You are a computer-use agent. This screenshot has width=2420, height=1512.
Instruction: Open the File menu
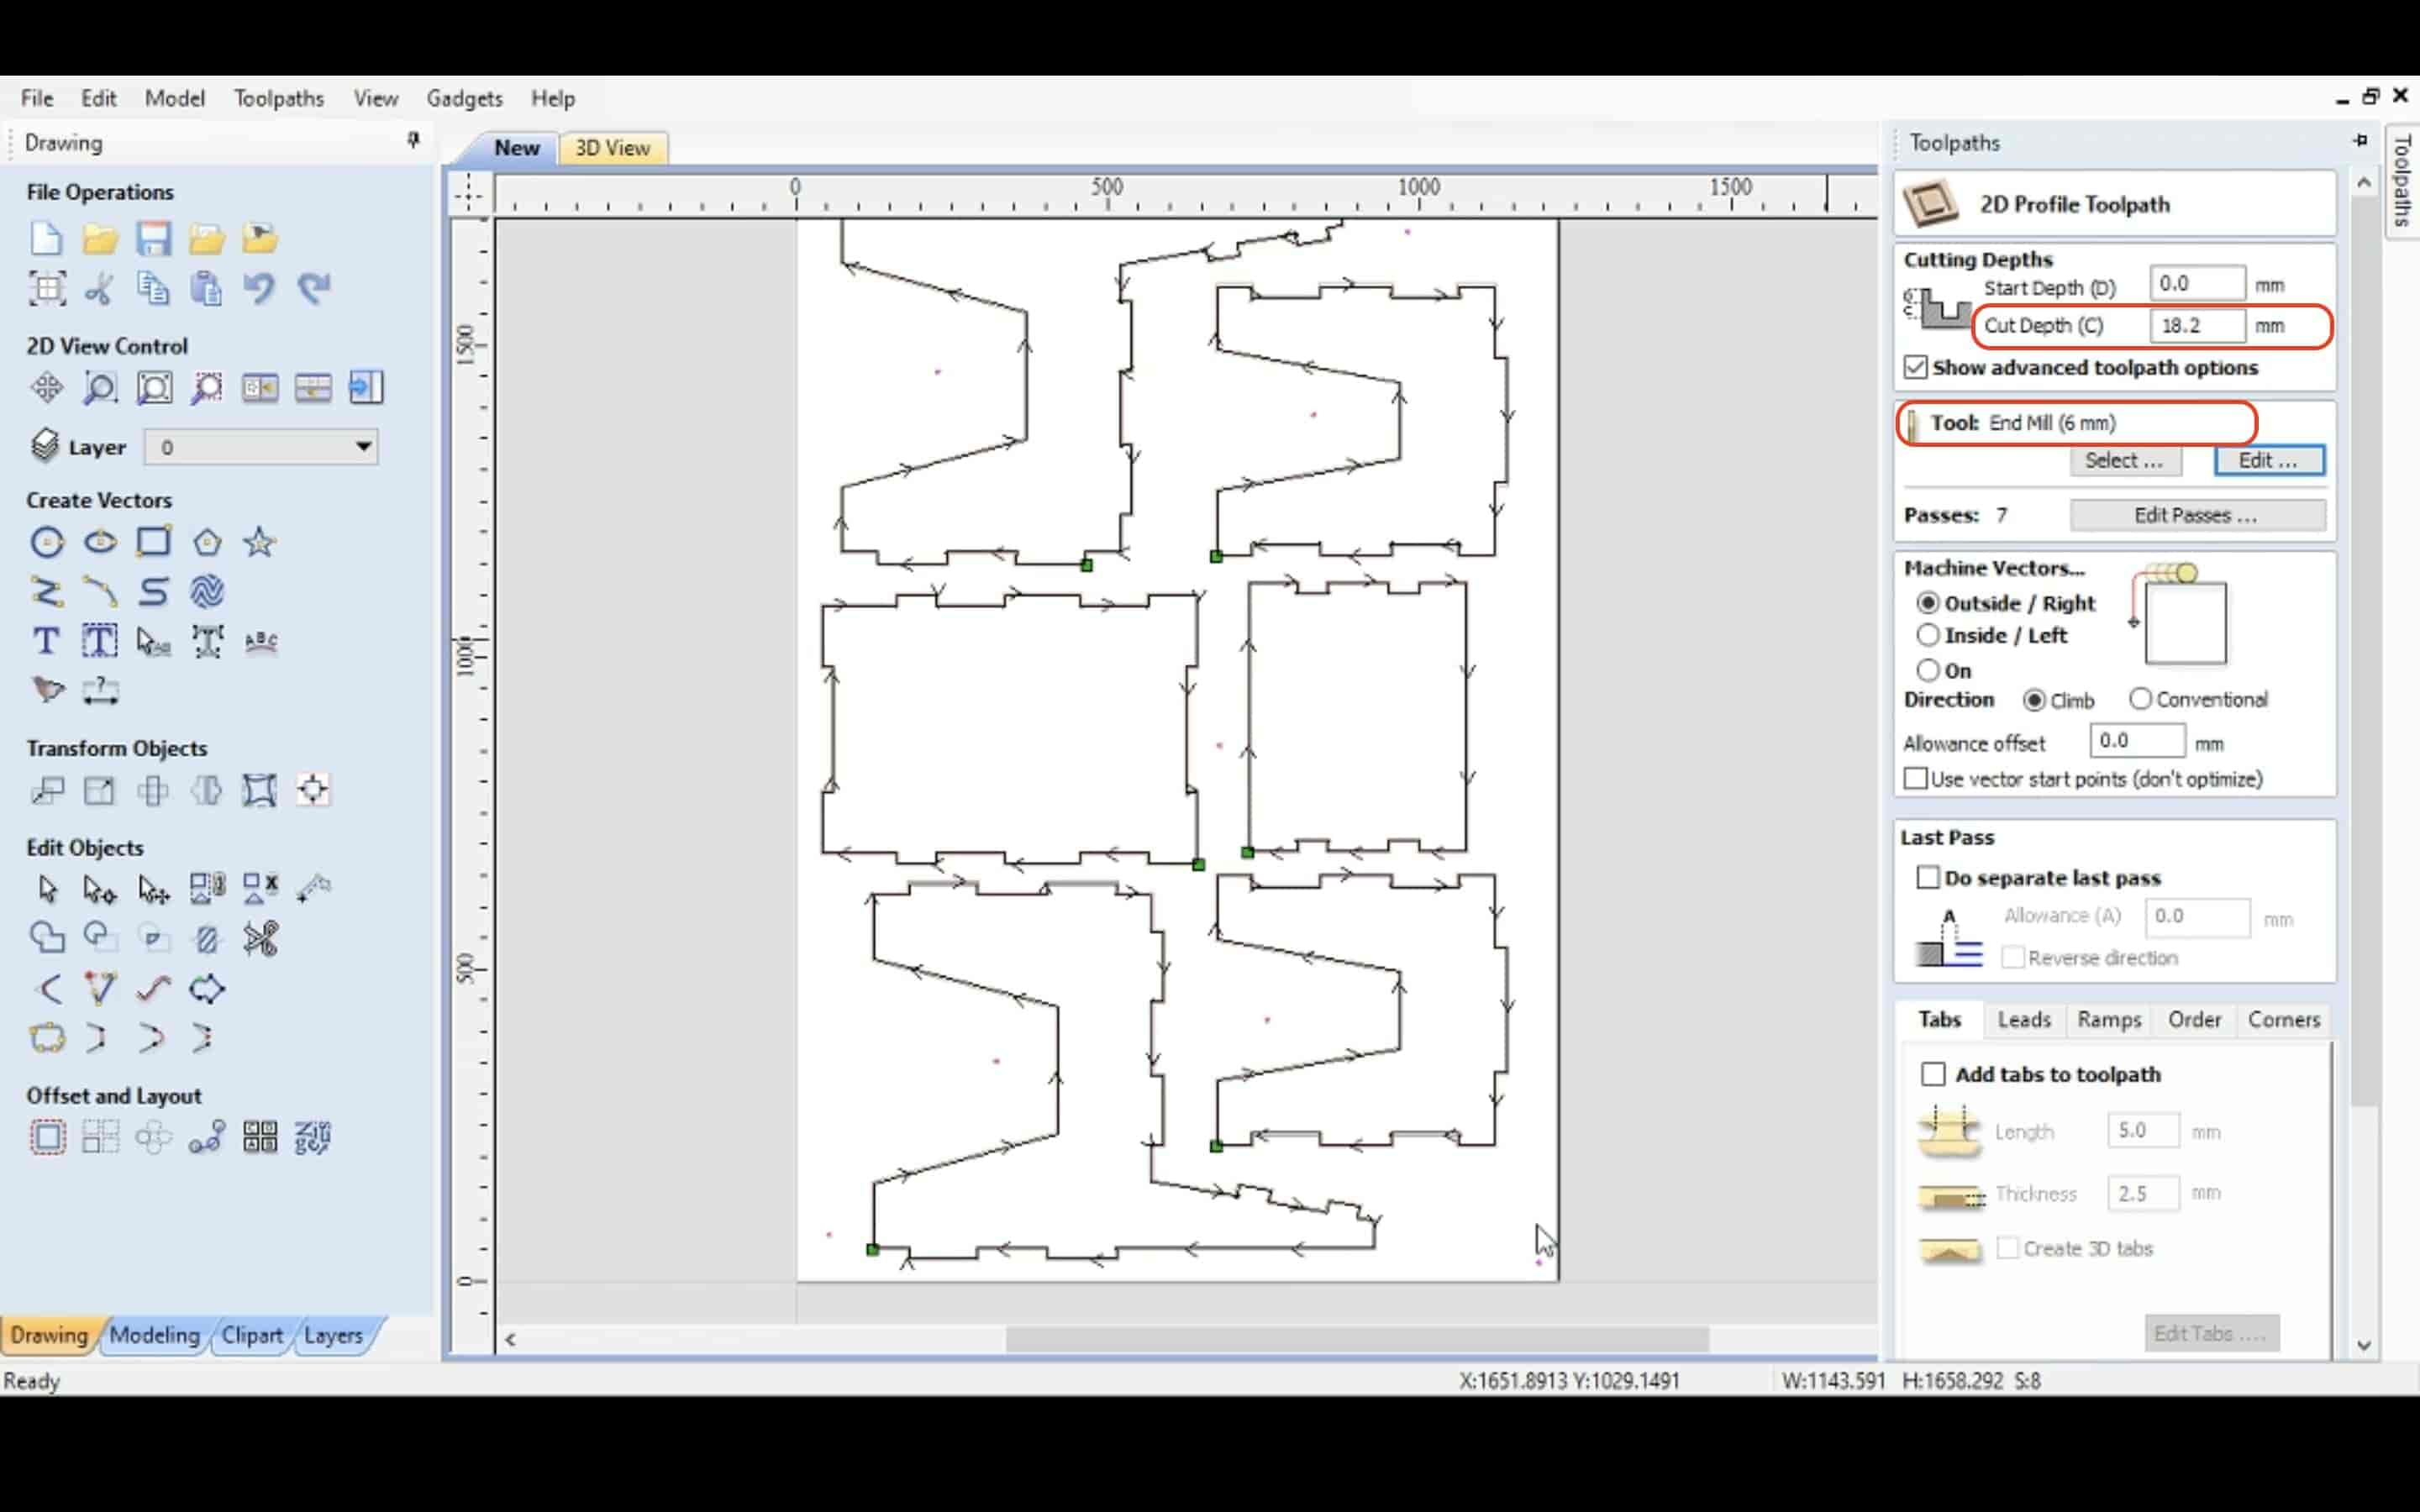(37, 98)
